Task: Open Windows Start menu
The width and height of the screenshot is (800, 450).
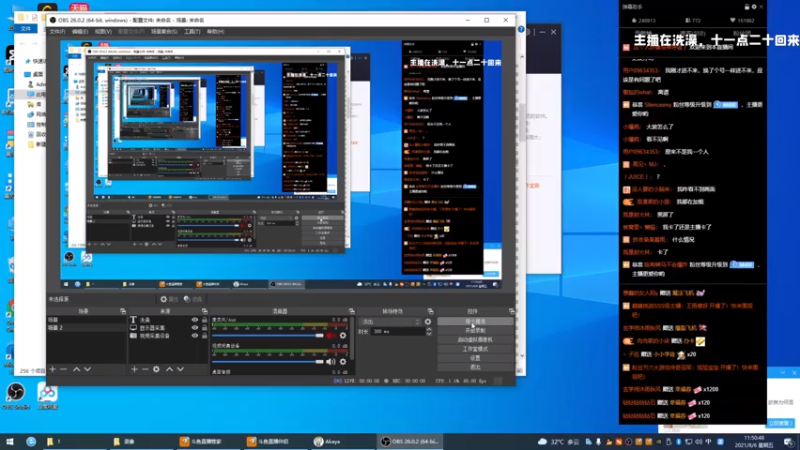Action: pyautogui.click(x=10, y=441)
